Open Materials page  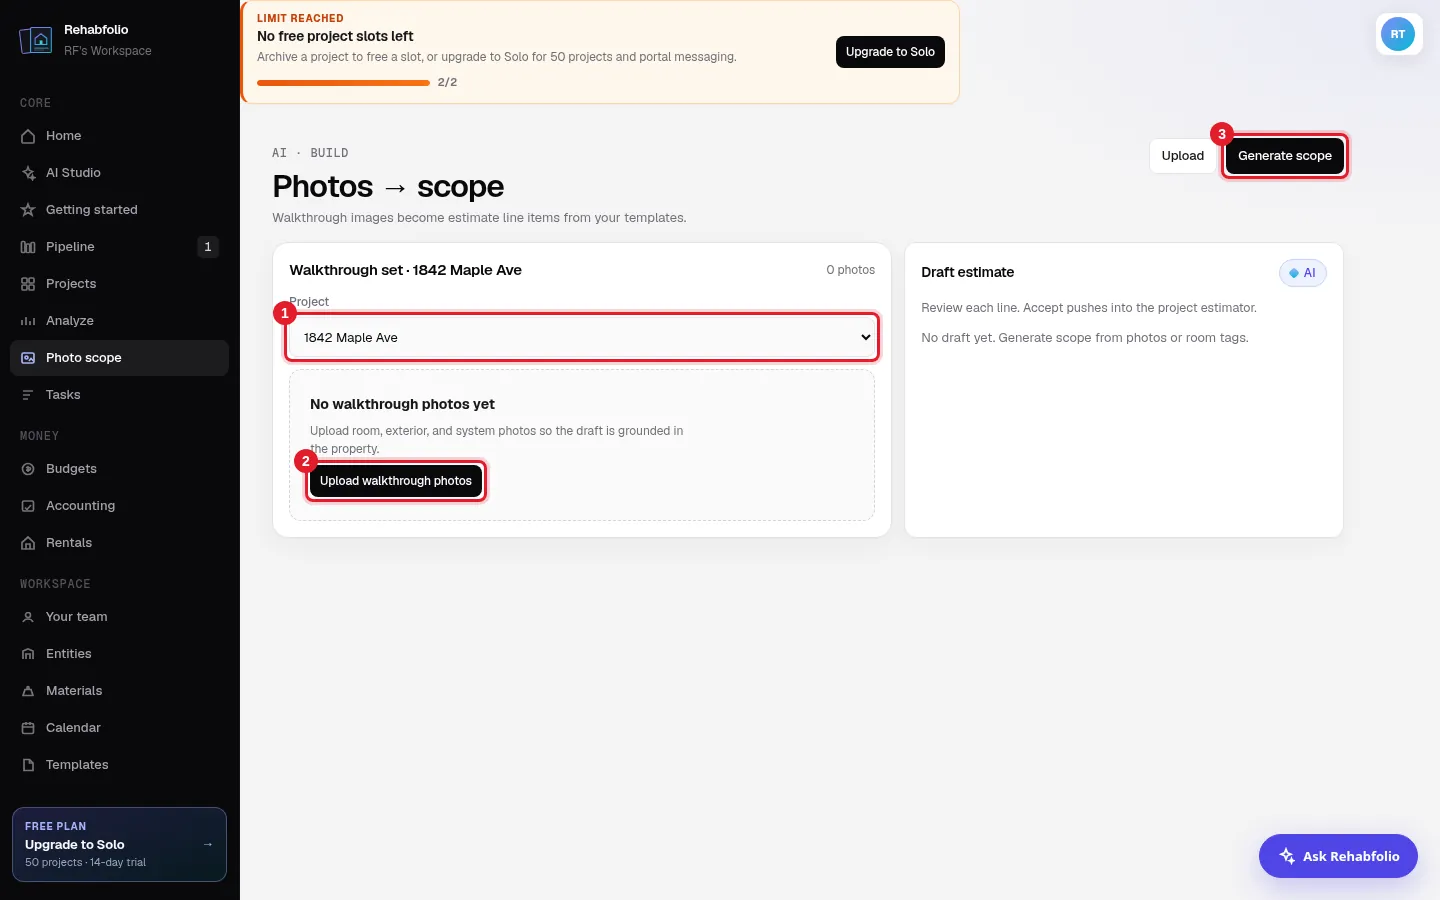[119, 691]
